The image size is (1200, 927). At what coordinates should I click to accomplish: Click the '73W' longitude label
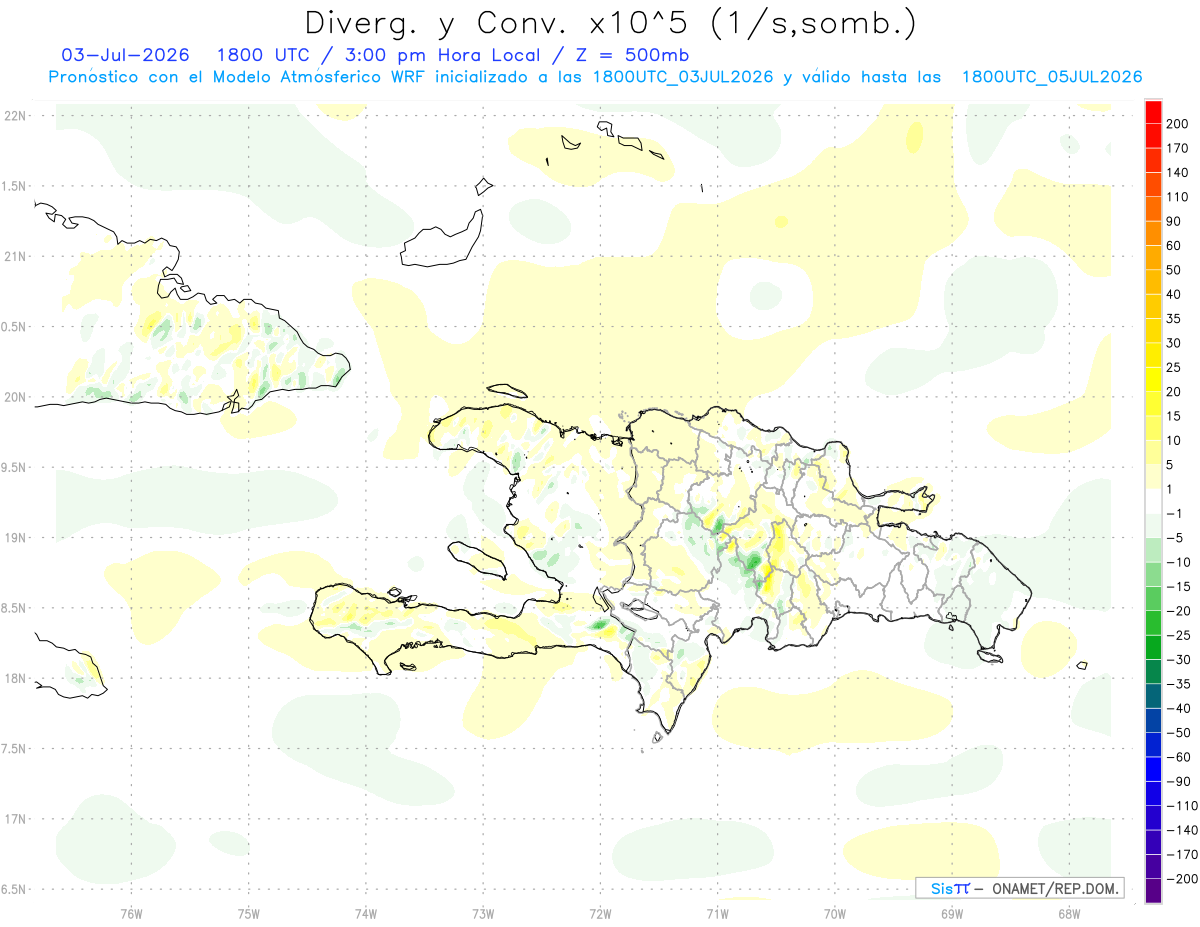483,913
